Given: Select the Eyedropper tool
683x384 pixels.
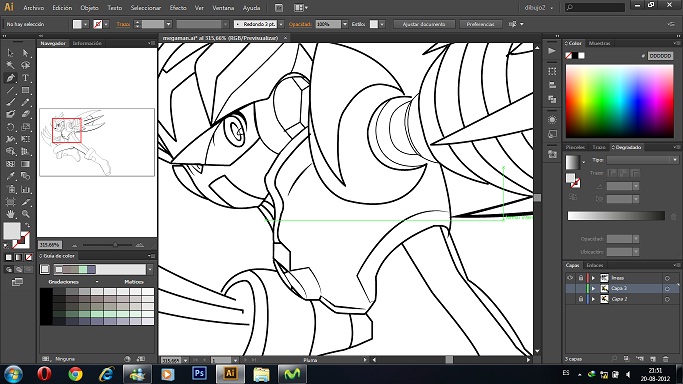Looking at the screenshot, I should 10,176.
